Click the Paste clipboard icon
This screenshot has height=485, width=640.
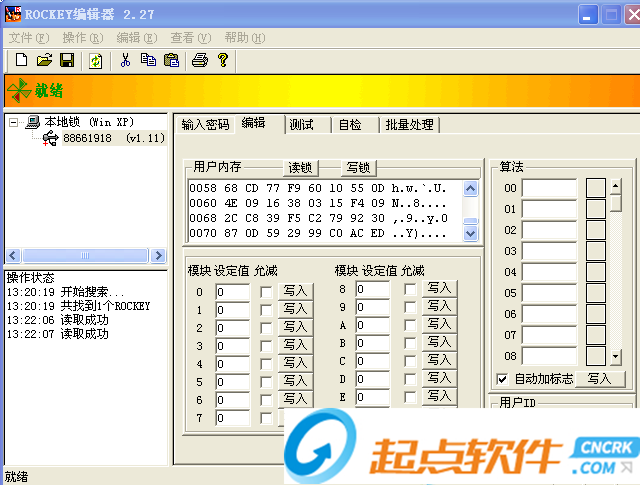tap(171, 60)
